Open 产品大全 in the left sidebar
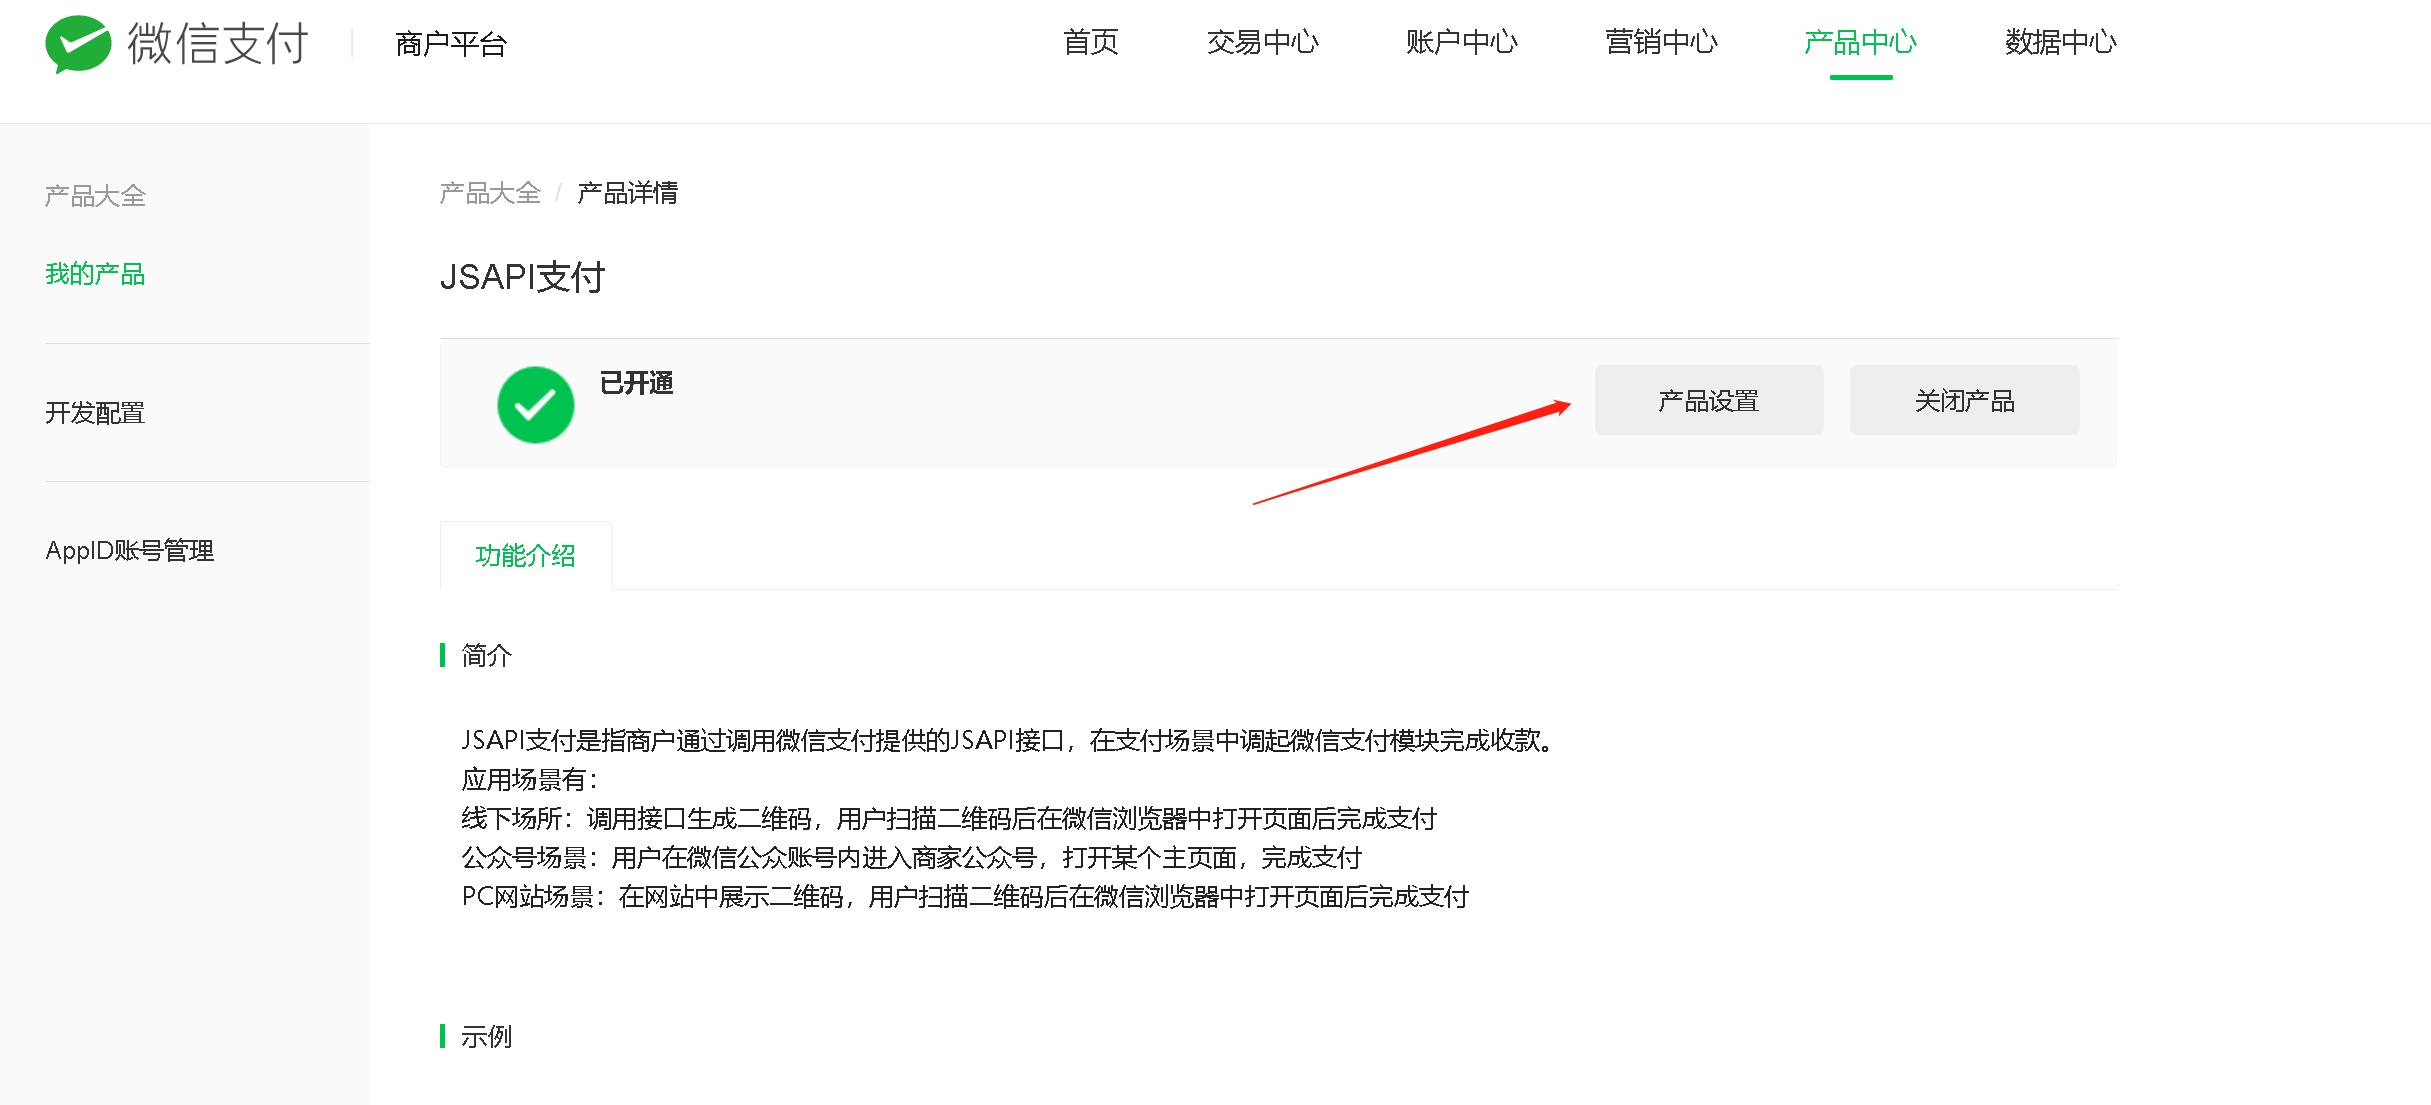Screen dimensions: 2431x1105 coord(95,196)
